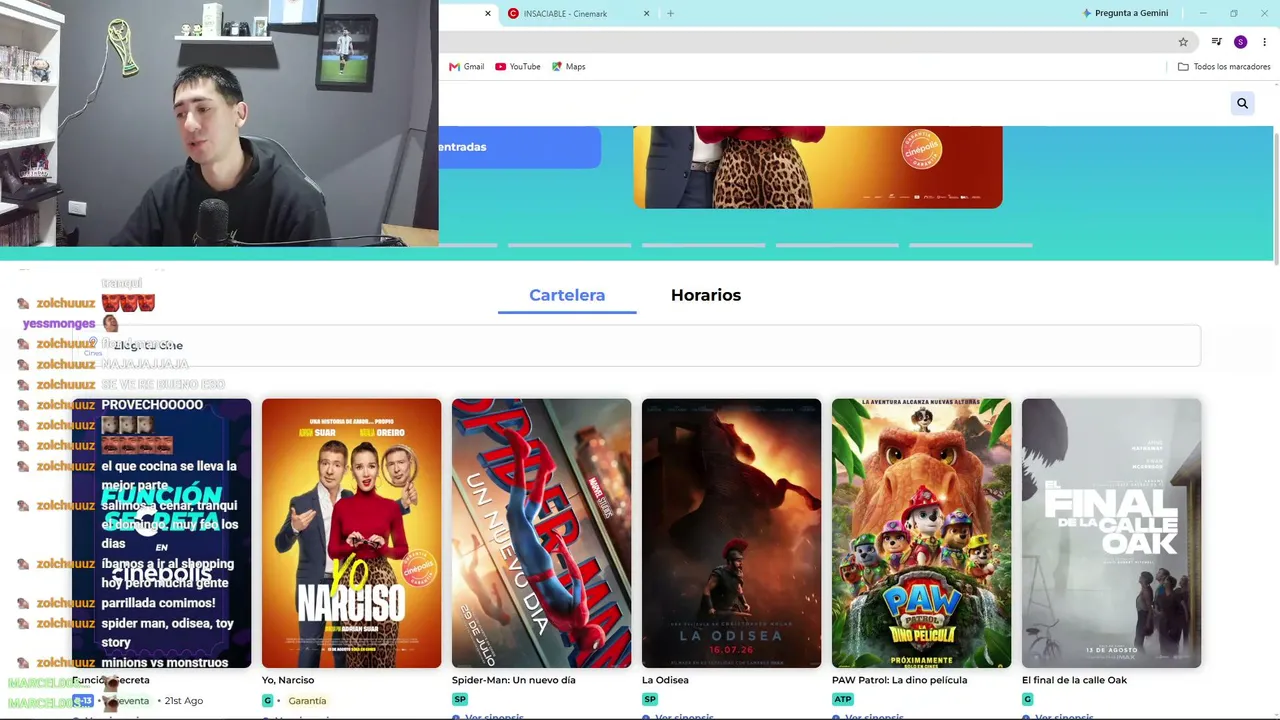The image size is (1280, 720).
Task: Close the Chrome window
Action: point(1264,13)
